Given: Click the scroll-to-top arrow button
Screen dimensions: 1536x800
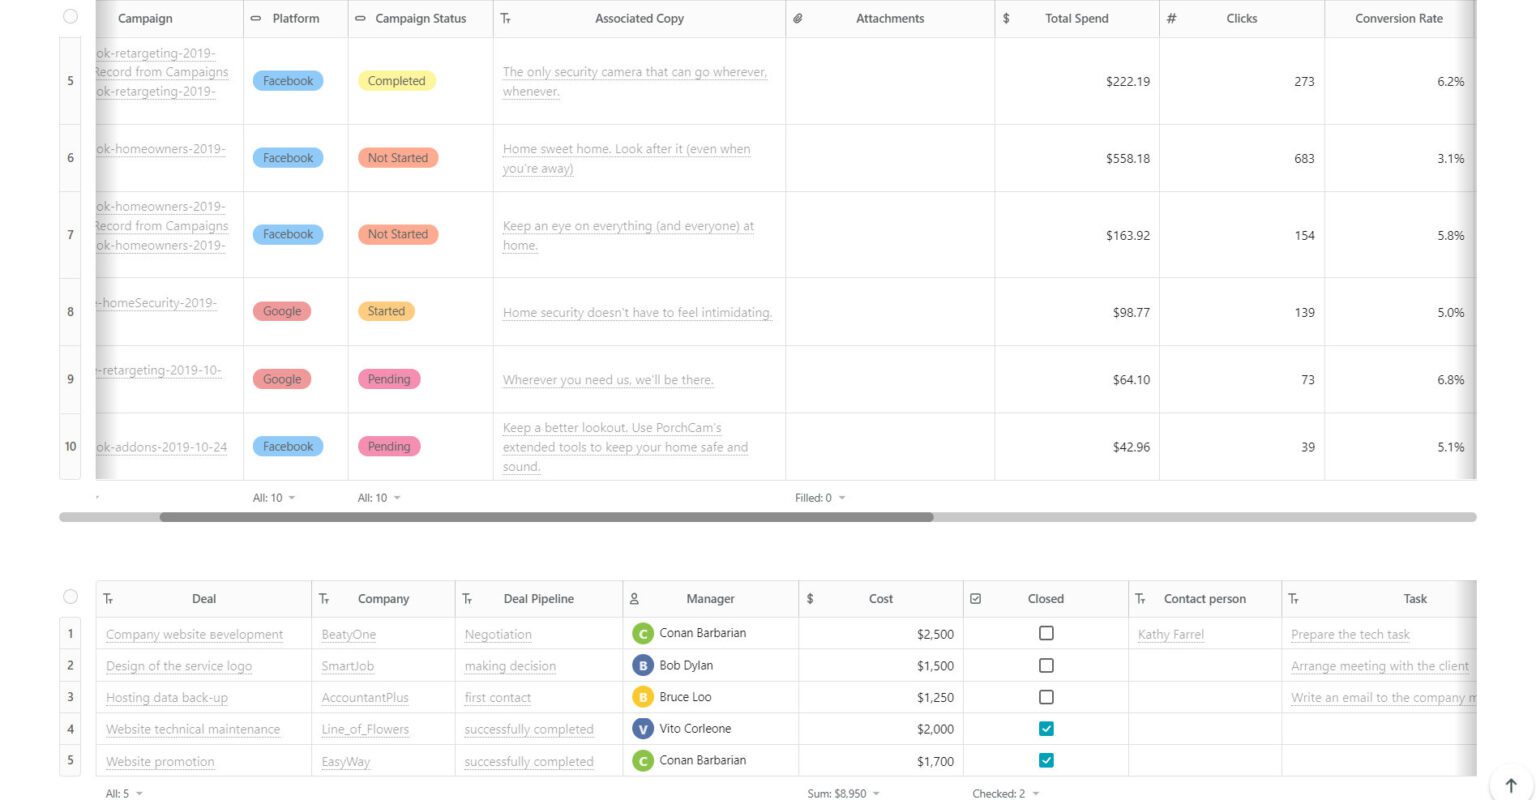Looking at the screenshot, I should (1510, 785).
